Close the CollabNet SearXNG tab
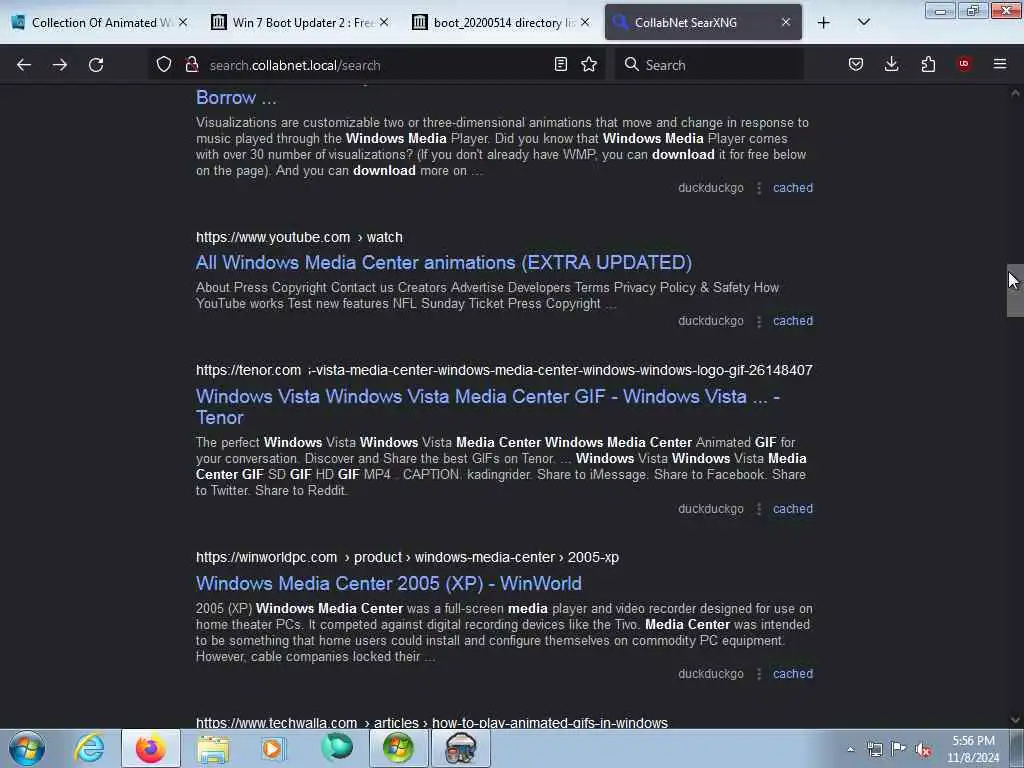 click(x=786, y=22)
